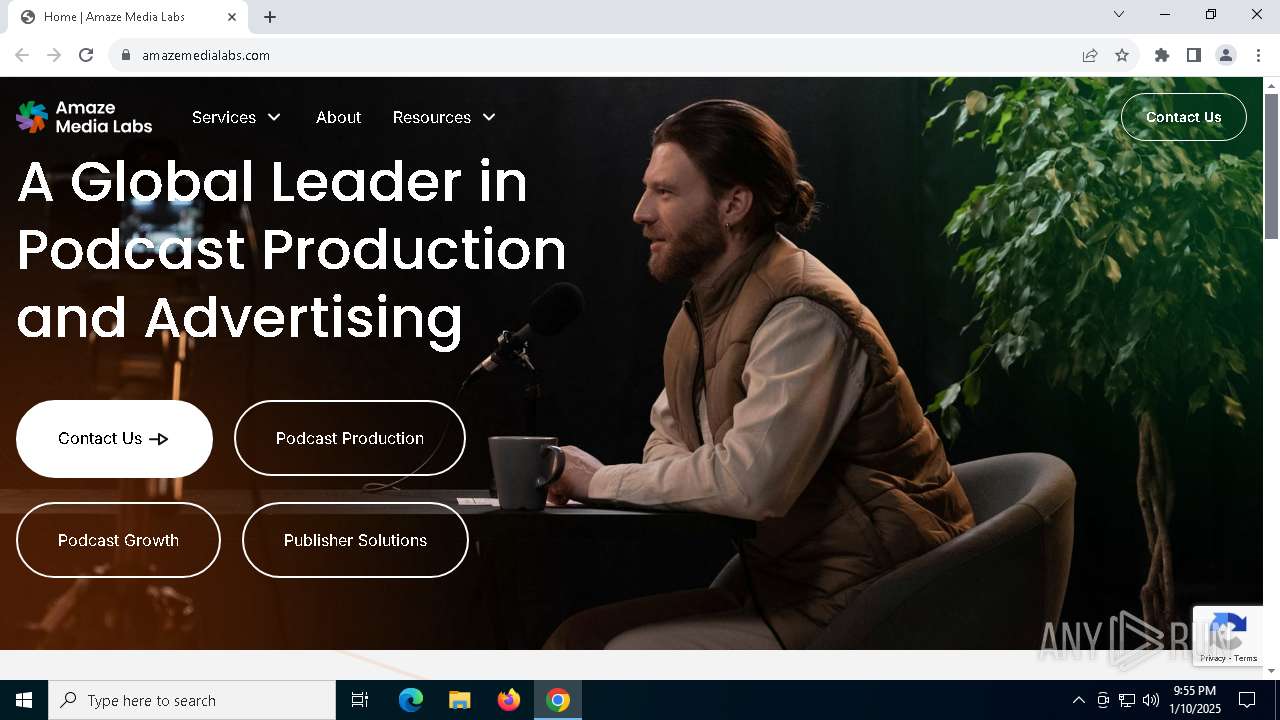Click the reCAPTCHA badge
The image size is (1280, 720).
coord(1227,636)
